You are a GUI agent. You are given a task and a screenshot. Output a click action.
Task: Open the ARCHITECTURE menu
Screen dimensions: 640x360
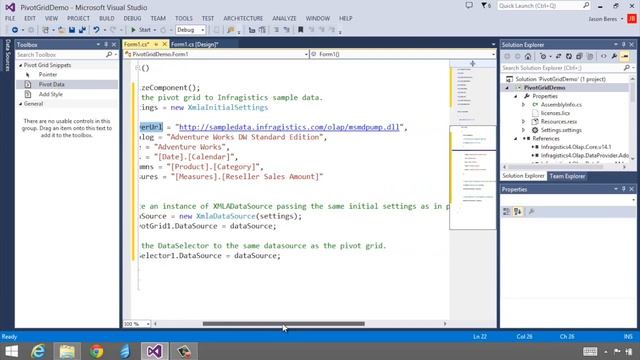click(243, 18)
